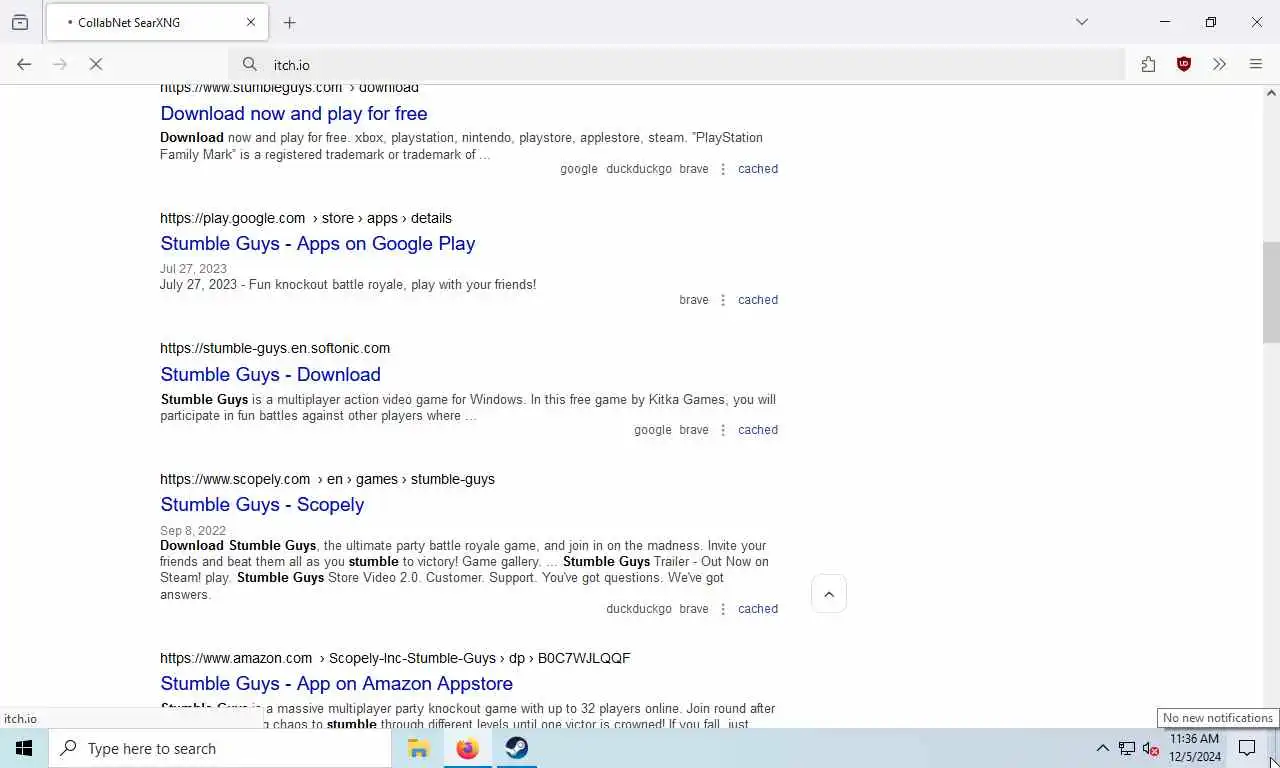Show more tools overflow chevrons
1280x768 pixels.
click(x=1219, y=64)
